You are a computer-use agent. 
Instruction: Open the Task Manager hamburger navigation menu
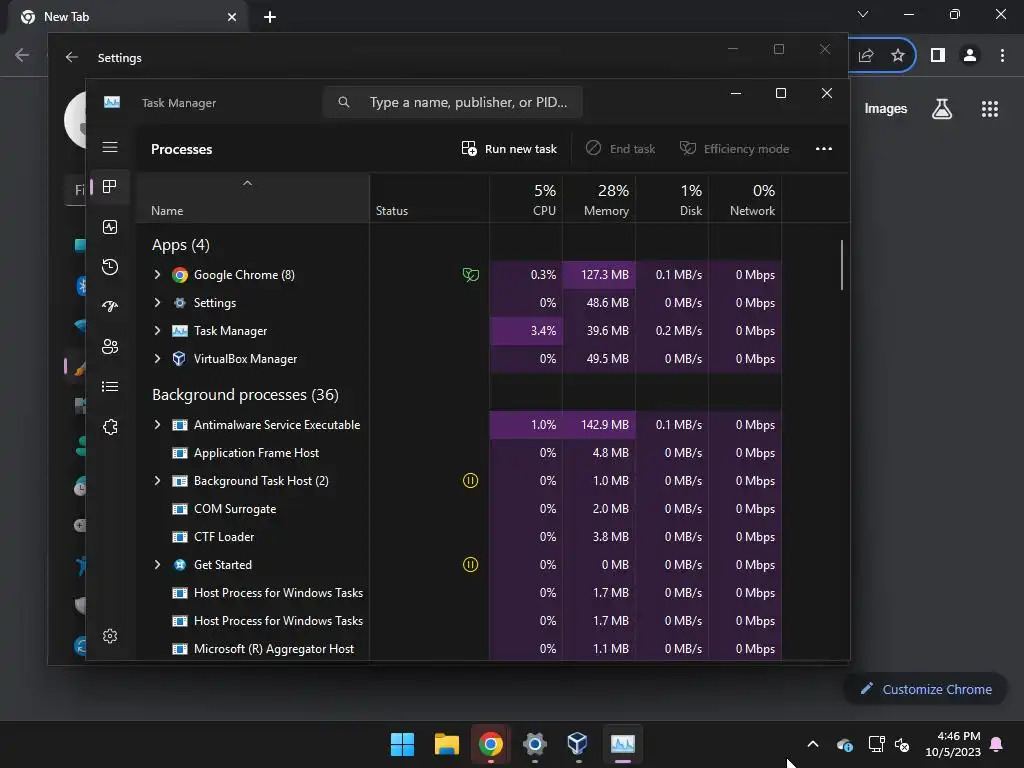coord(110,148)
